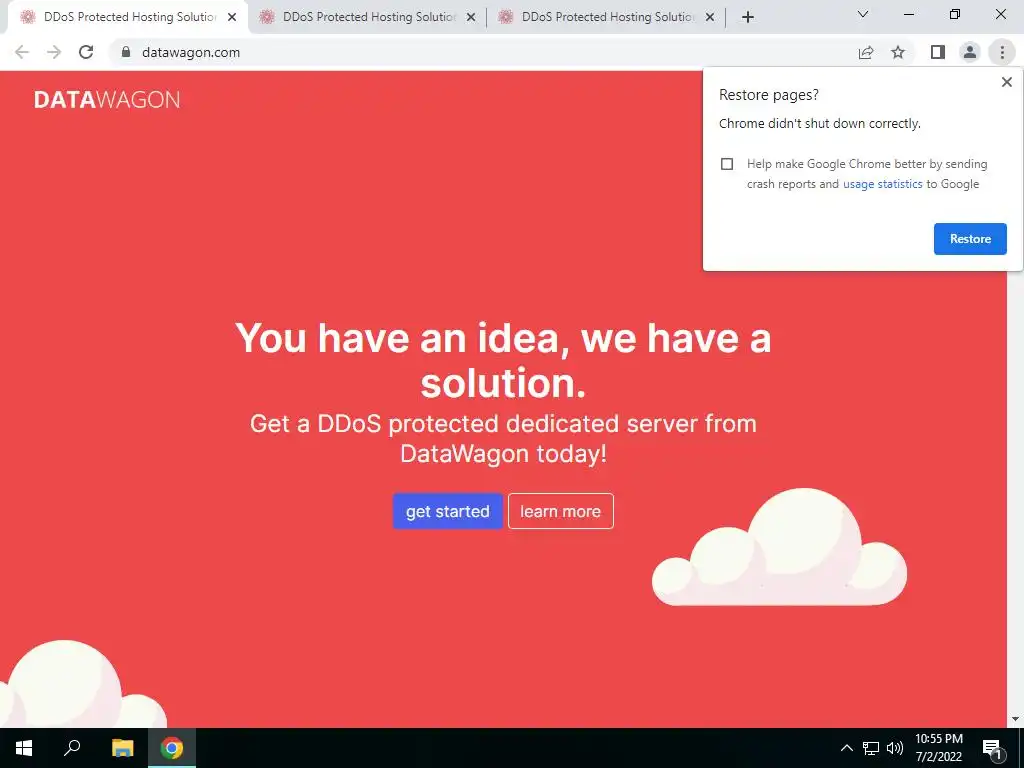Open network status in system tray
Image resolution: width=1024 pixels, height=768 pixels.
click(871, 748)
